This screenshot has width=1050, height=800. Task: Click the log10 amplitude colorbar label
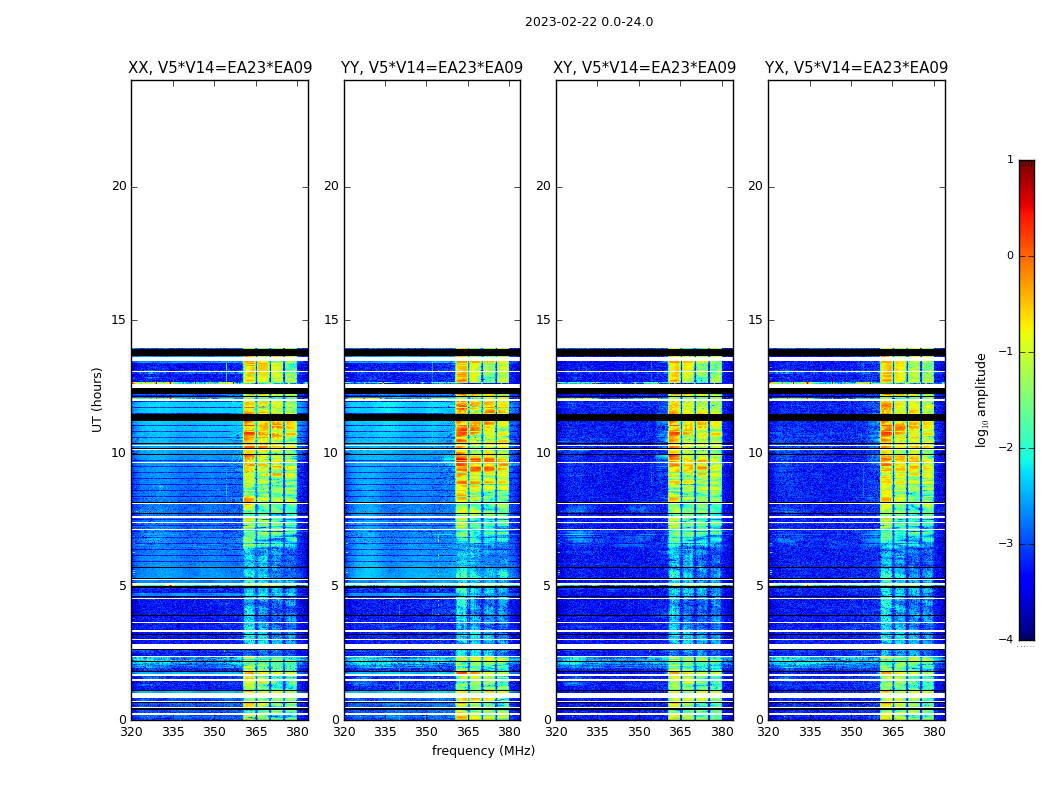point(982,399)
